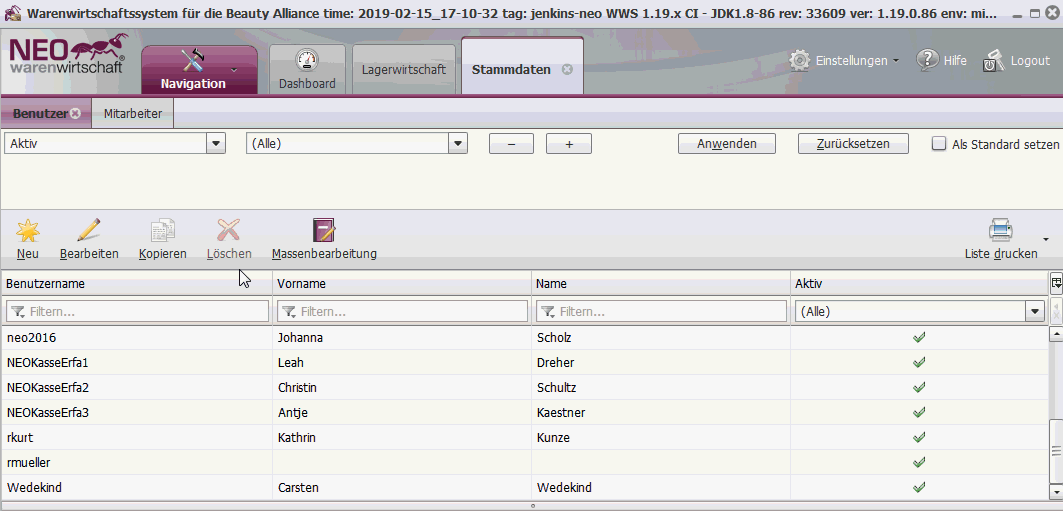Open Massenbearbeitung book icon
Screen dimensions: 1063x511
tap(324, 231)
